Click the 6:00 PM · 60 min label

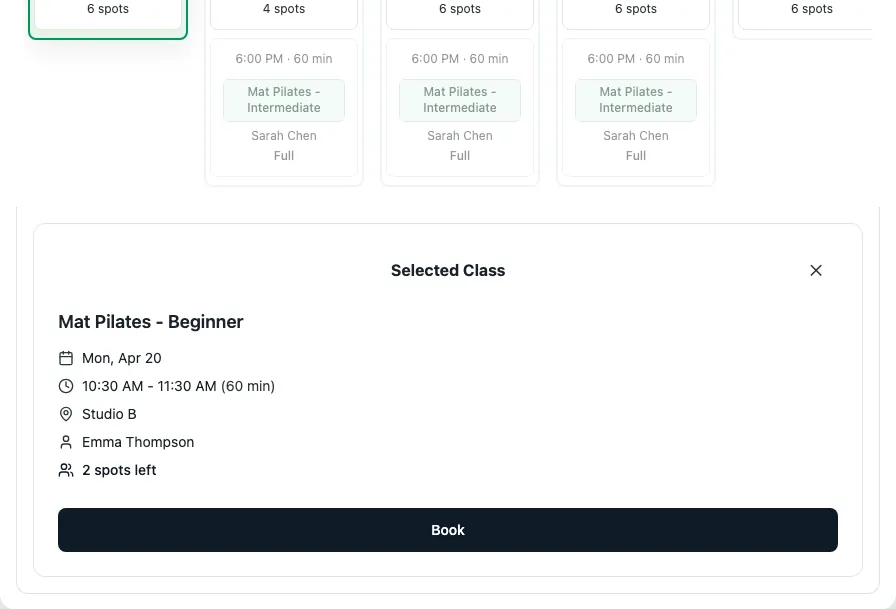click(x=284, y=58)
